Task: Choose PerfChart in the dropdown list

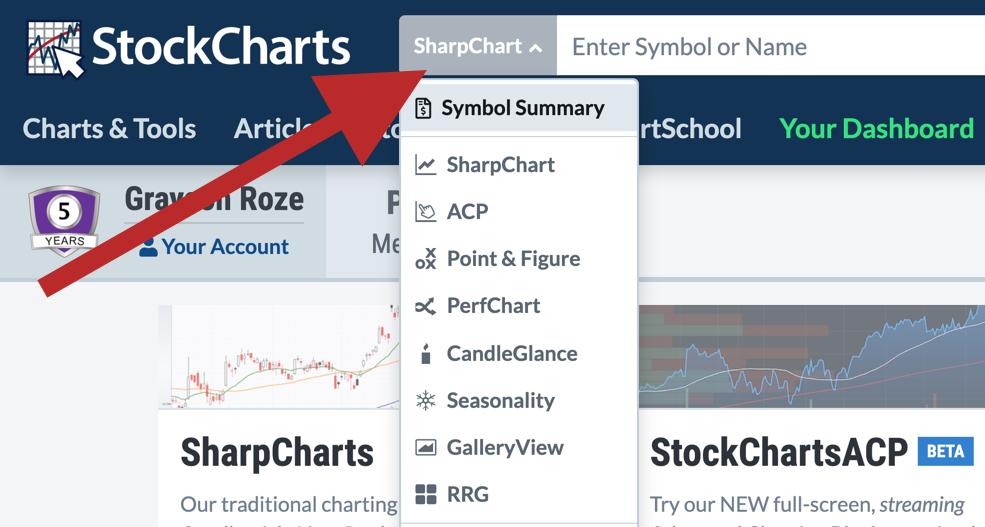Action: (493, 306)
